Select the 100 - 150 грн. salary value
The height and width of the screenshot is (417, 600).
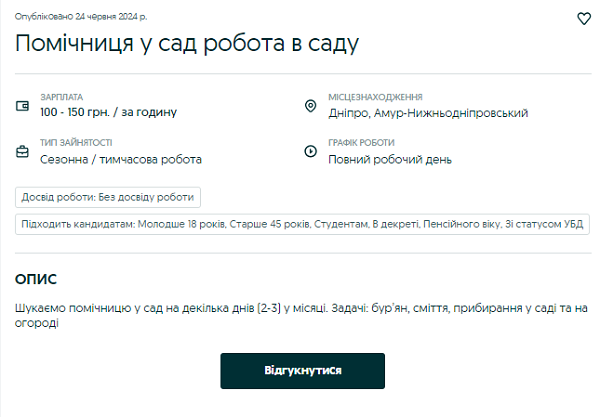pyautogui.click(x=108, y=113)
